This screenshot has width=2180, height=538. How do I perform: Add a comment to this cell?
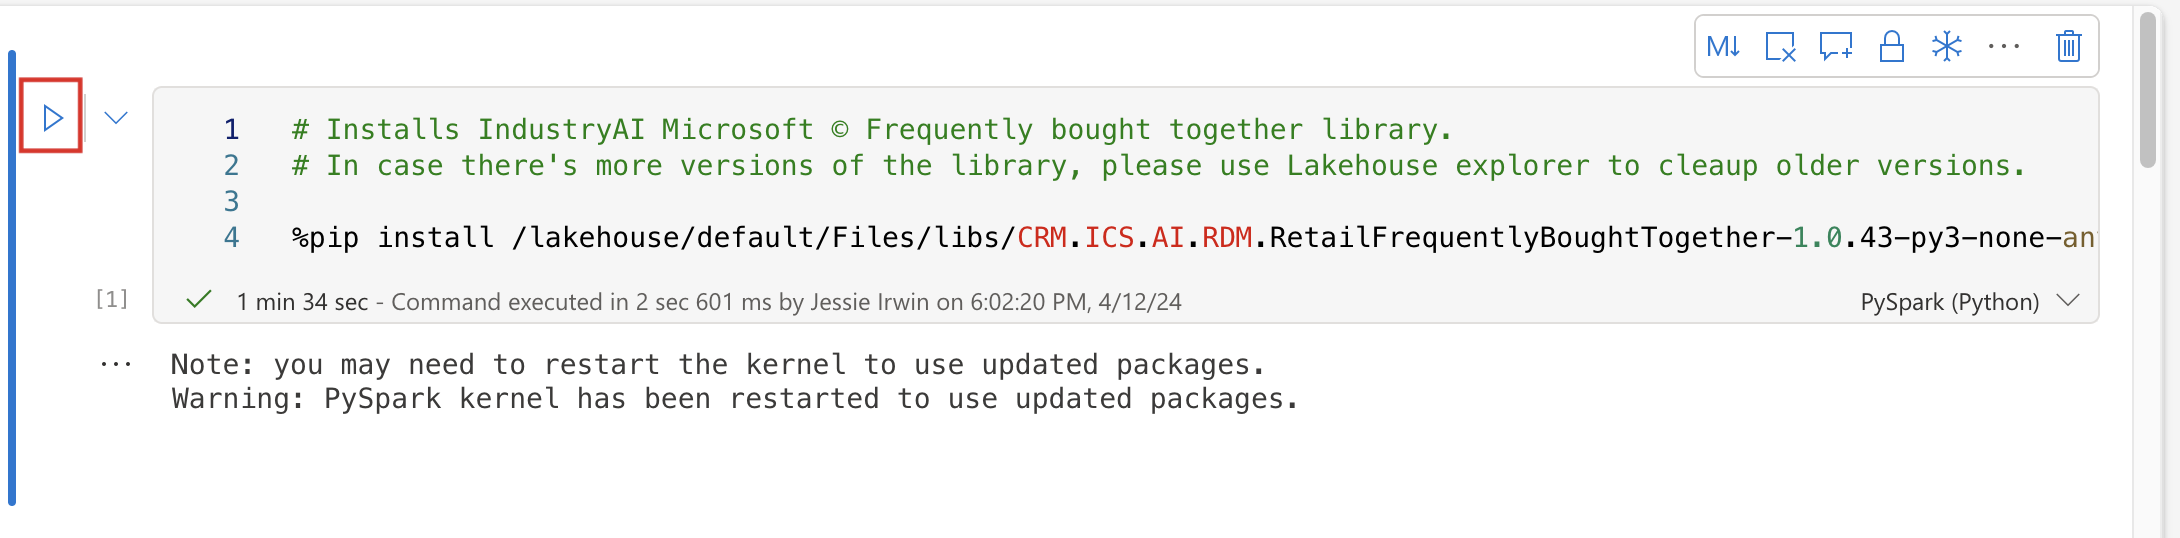tap(1836, 47)
